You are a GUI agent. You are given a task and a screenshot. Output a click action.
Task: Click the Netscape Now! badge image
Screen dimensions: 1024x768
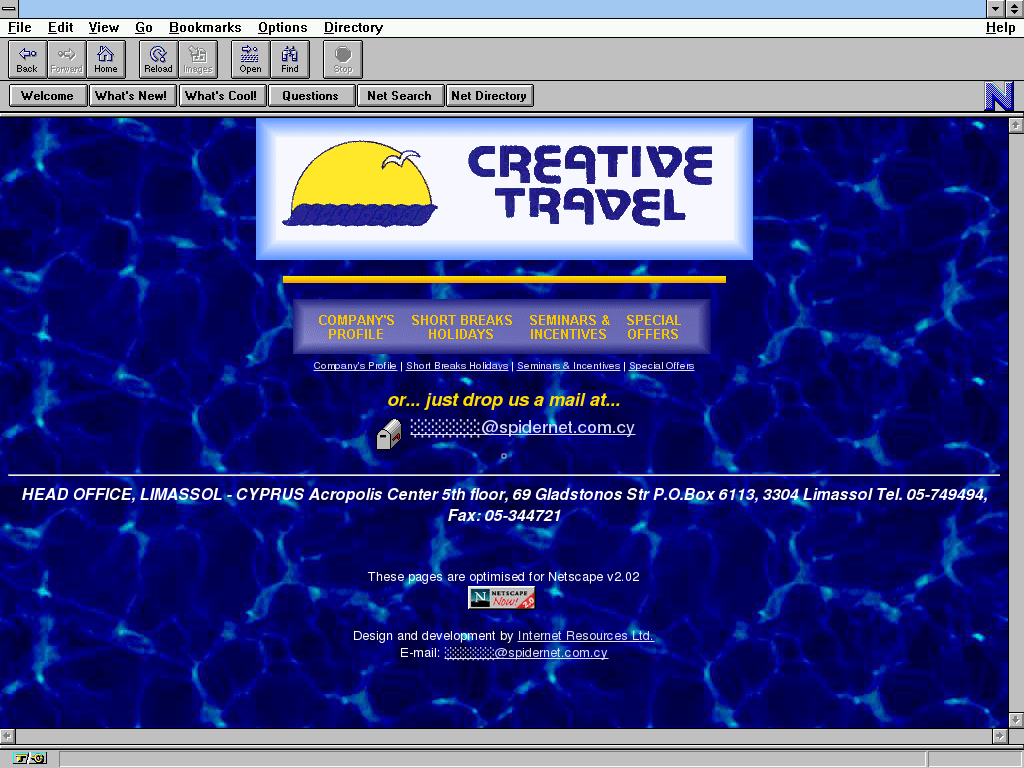coord(501,598)
